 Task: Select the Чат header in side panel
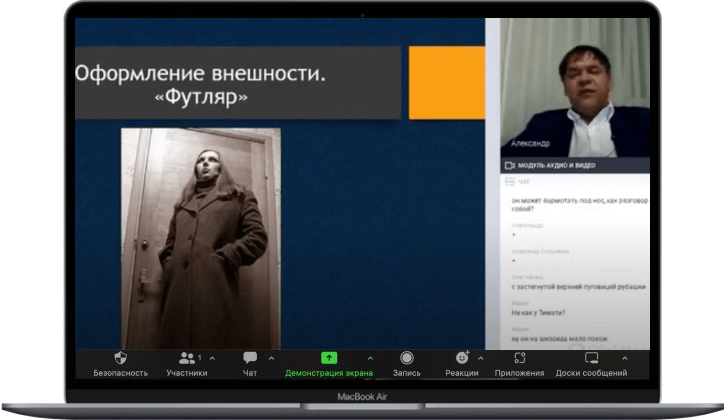click(526, 183)
